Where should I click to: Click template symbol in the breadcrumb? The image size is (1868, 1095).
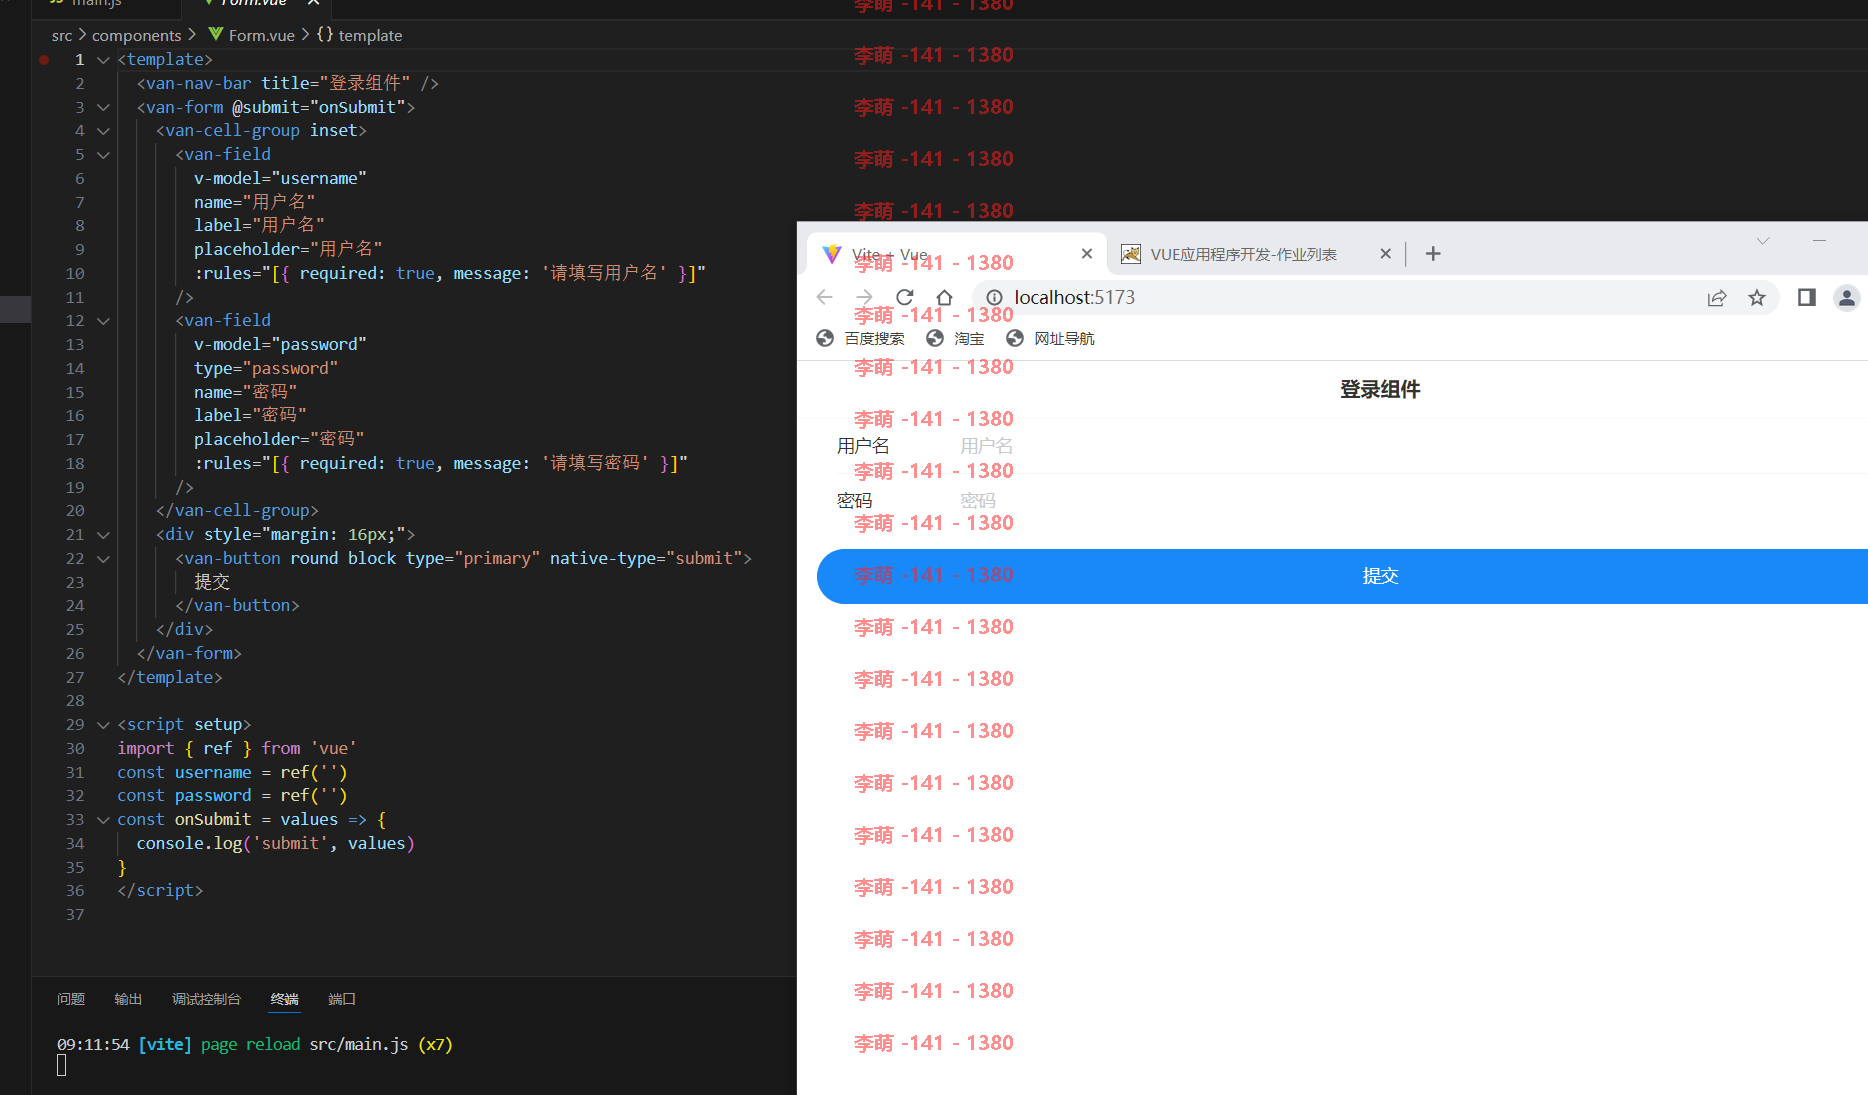click(370, 35)
